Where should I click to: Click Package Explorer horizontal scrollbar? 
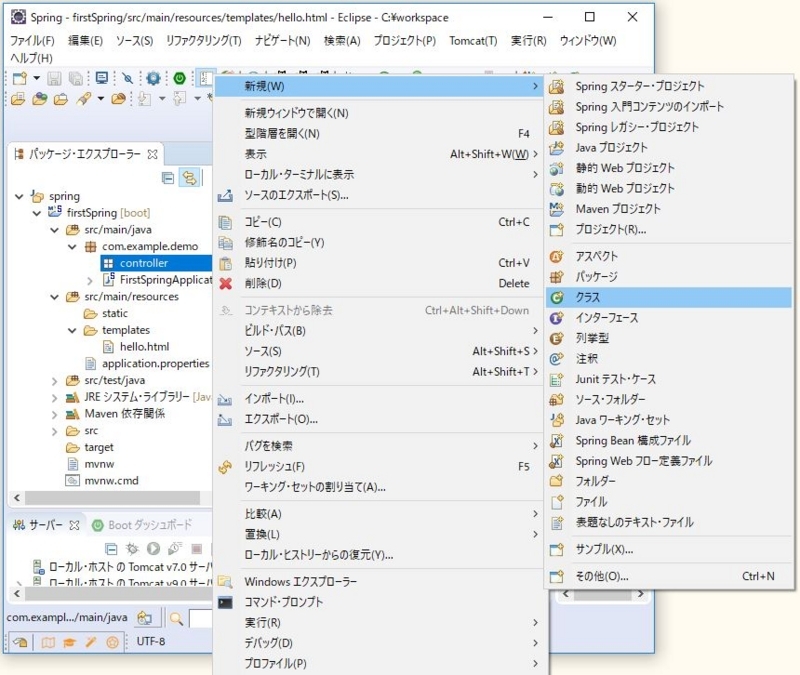pos(112,497)
